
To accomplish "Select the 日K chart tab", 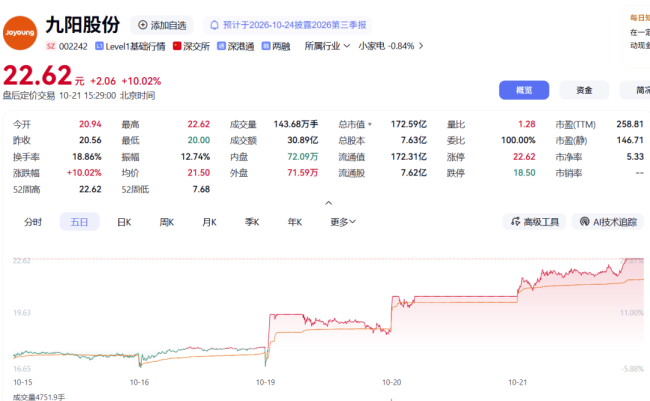I will tap(124, 222).
